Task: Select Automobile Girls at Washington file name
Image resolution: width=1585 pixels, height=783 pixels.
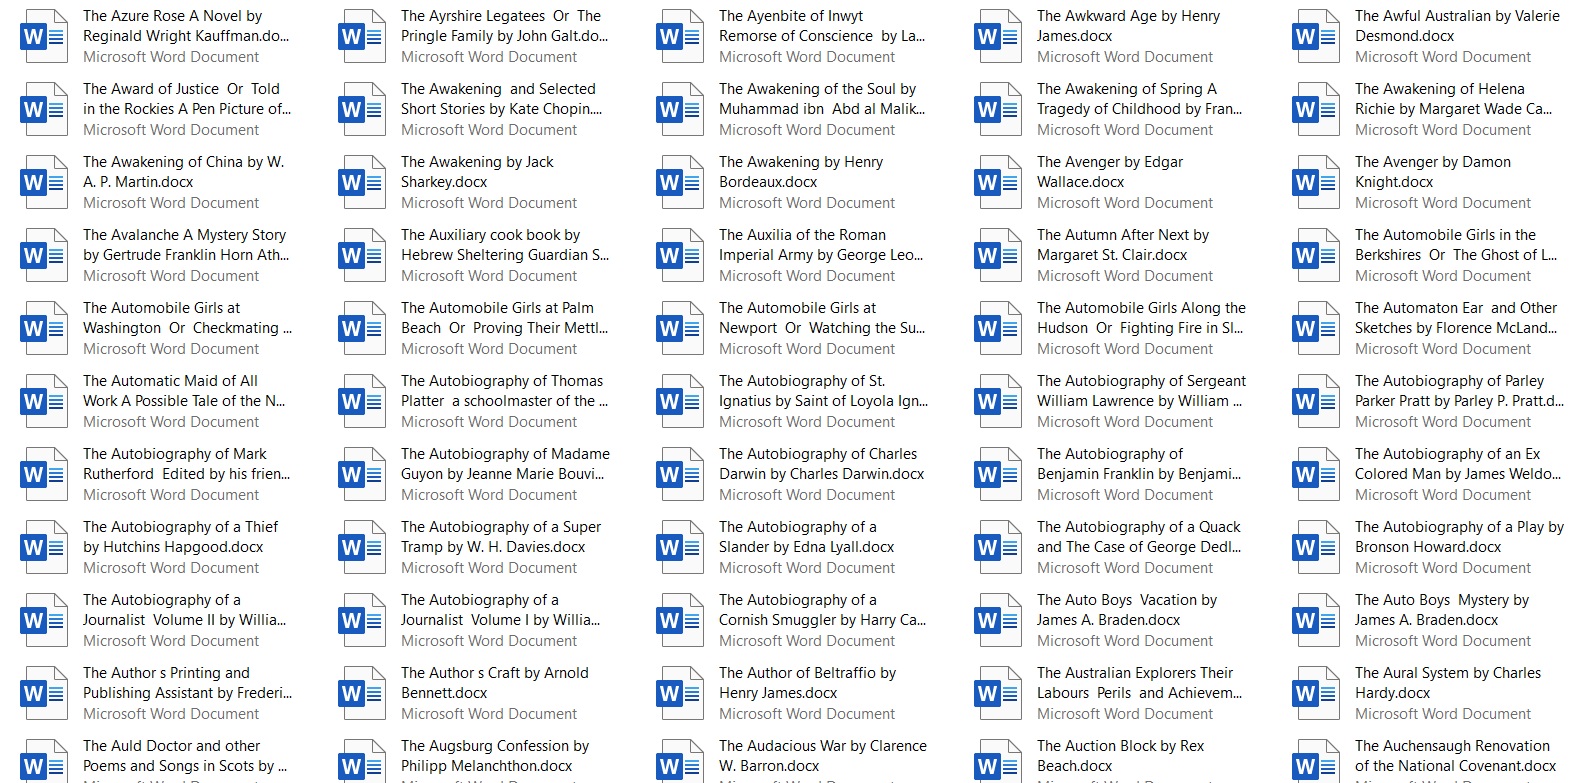Action: [x=187, y=318]
